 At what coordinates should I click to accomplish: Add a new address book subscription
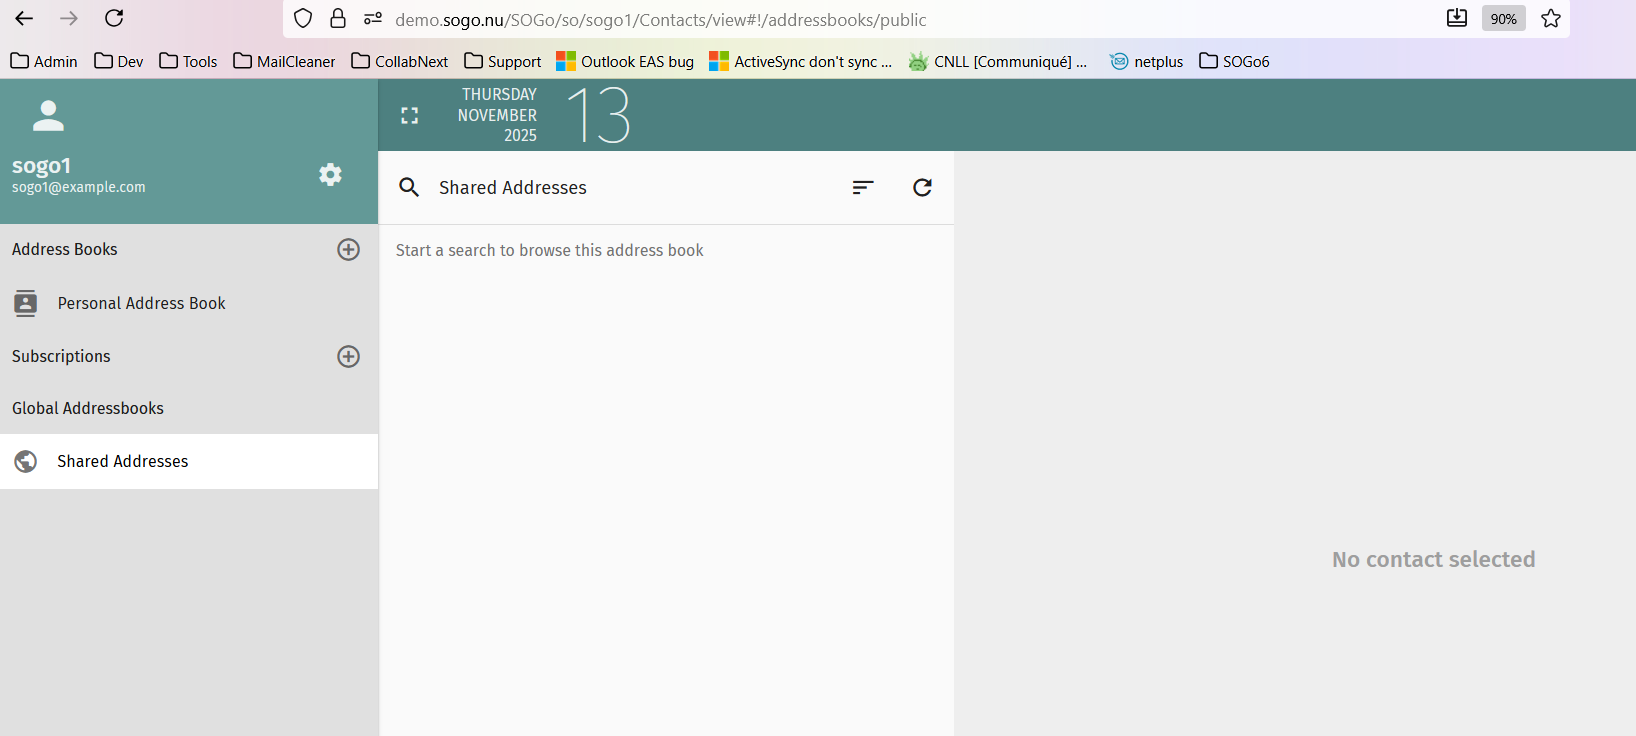[348, 356]
